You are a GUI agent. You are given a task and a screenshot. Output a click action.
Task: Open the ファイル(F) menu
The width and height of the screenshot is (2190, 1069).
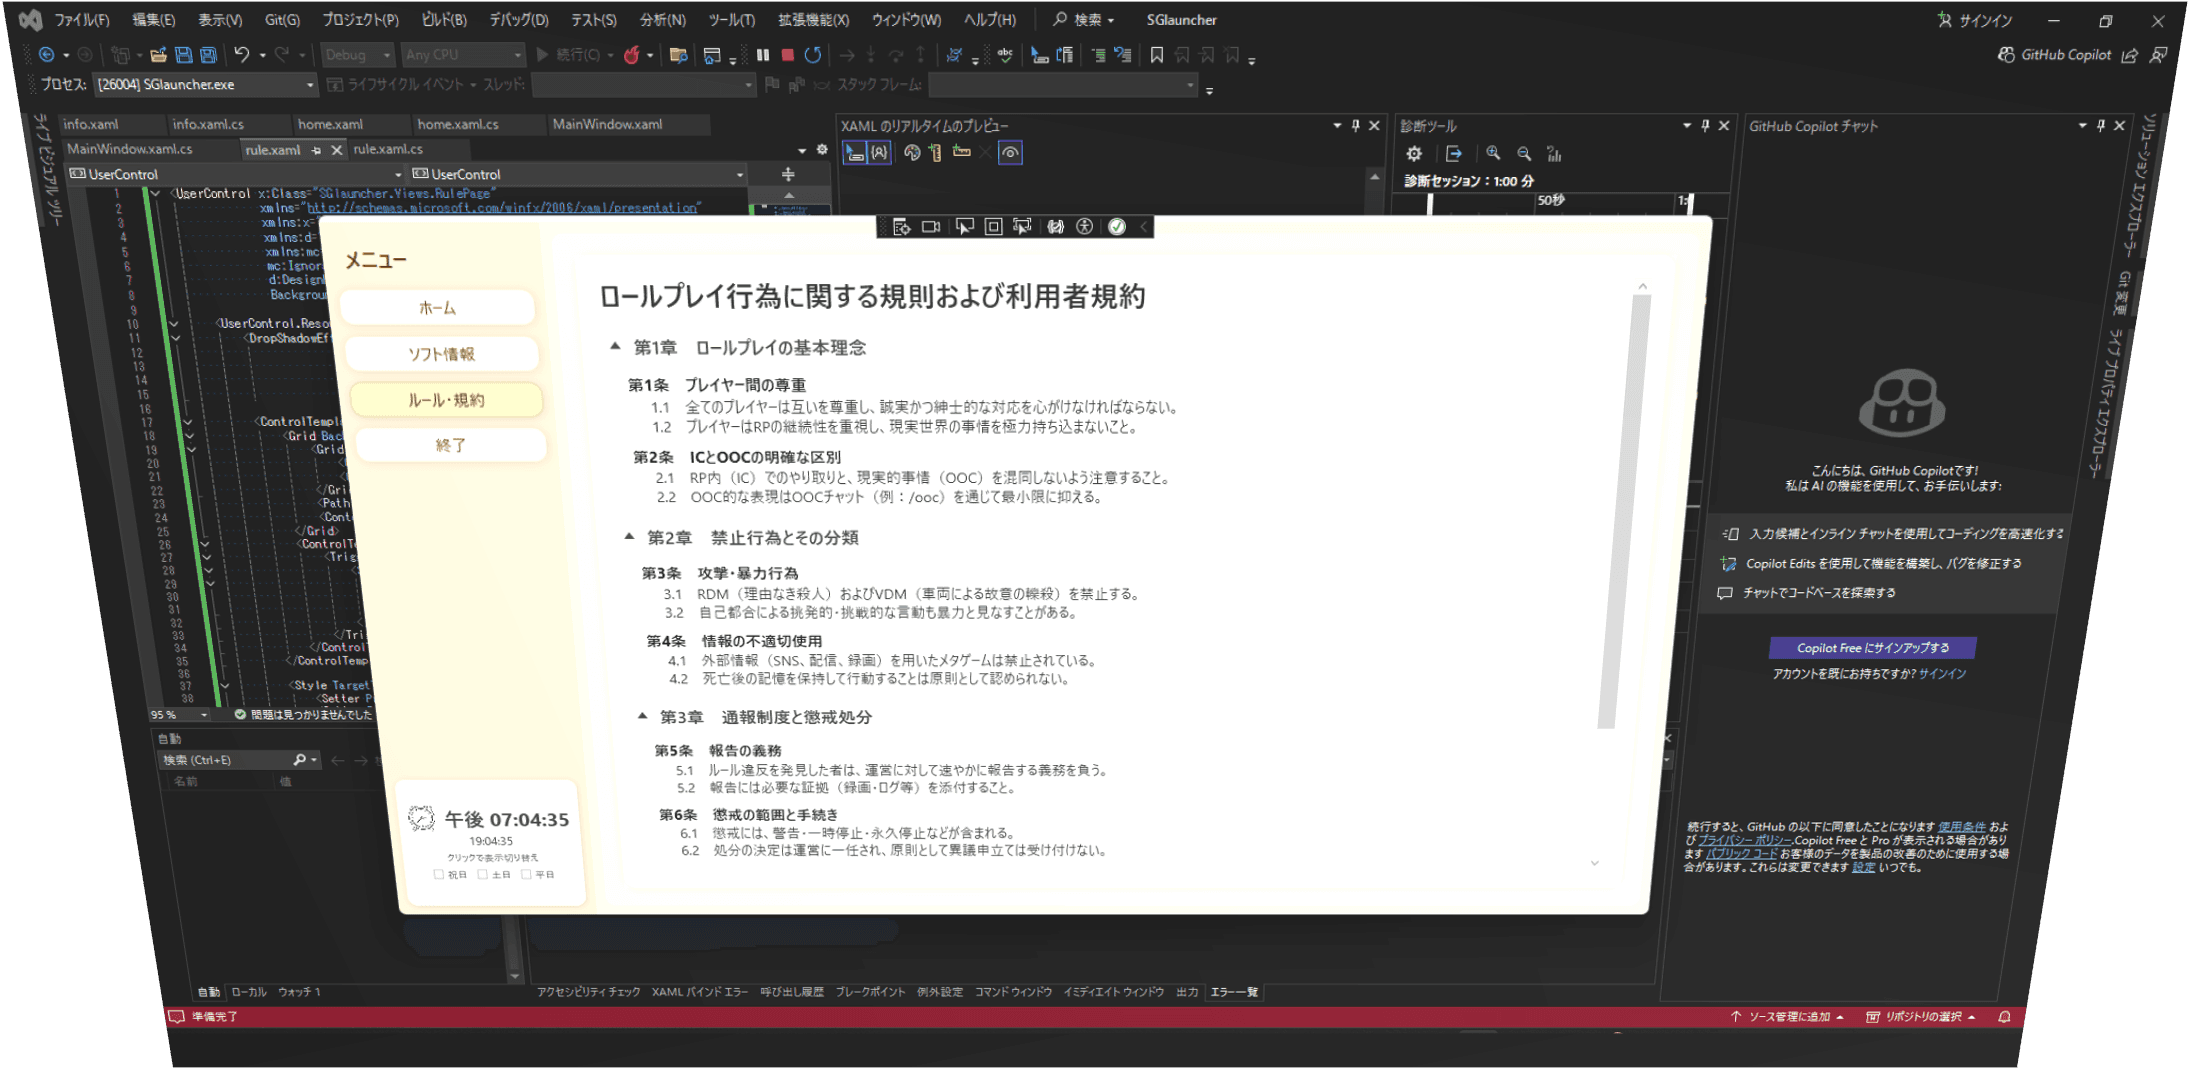point(82,20)
